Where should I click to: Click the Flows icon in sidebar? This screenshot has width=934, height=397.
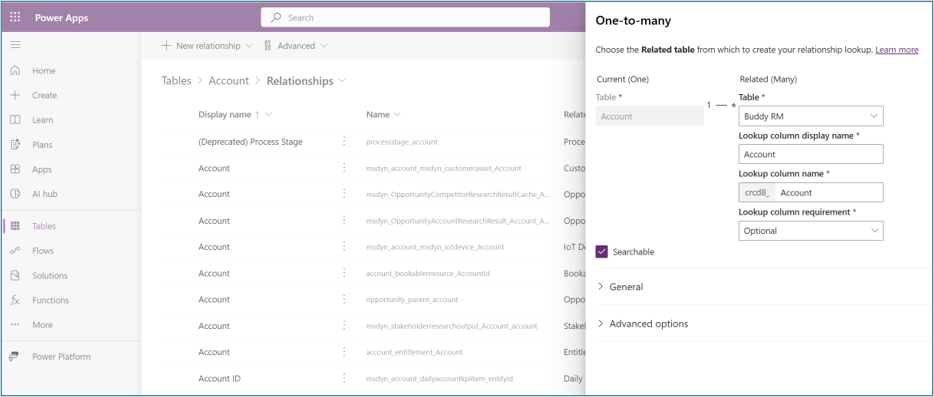(15, 251)
